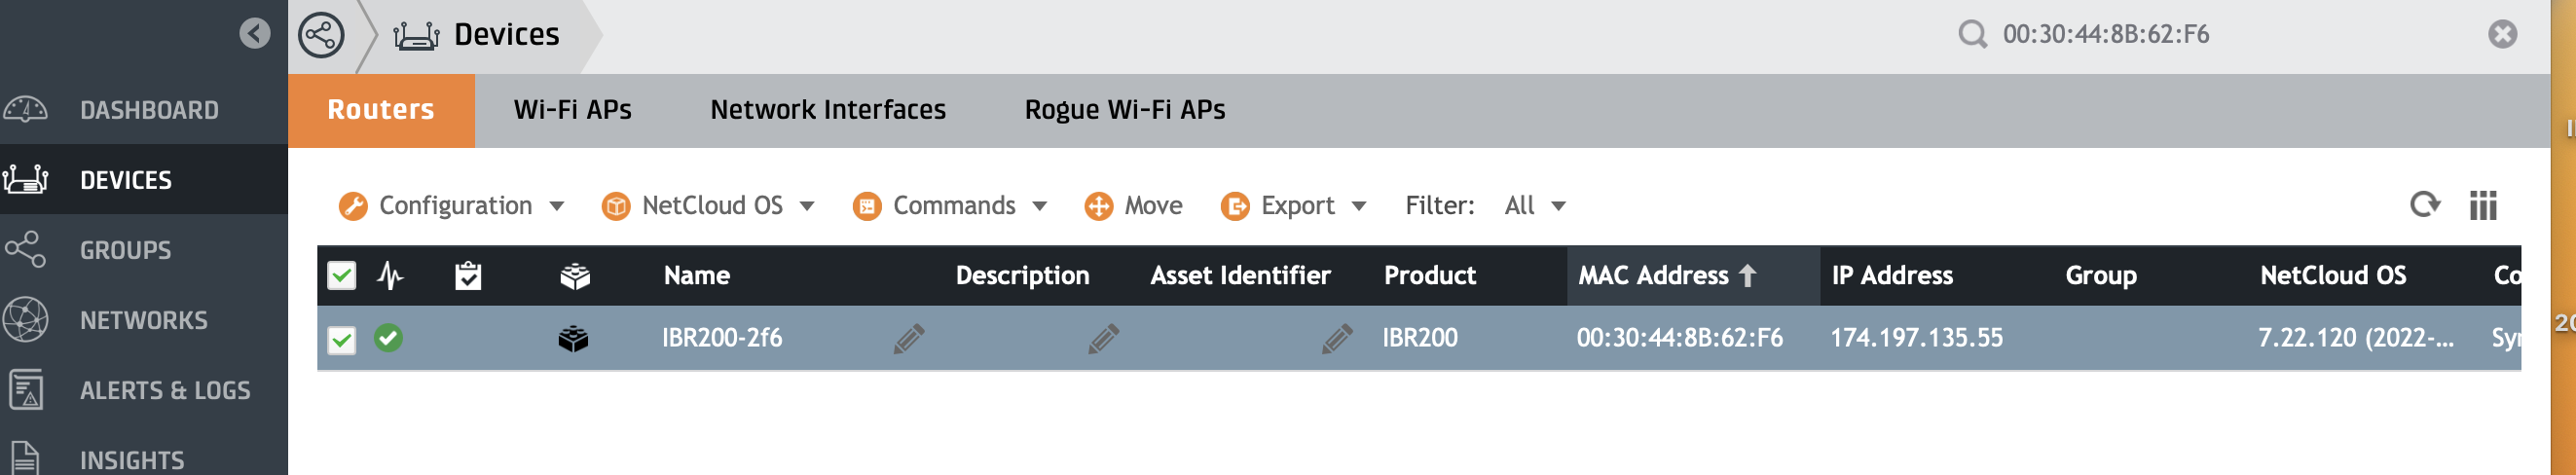Click the Devices router icon in sidebar
This screenshot has width=2576, height=475.
coord(25,179)
